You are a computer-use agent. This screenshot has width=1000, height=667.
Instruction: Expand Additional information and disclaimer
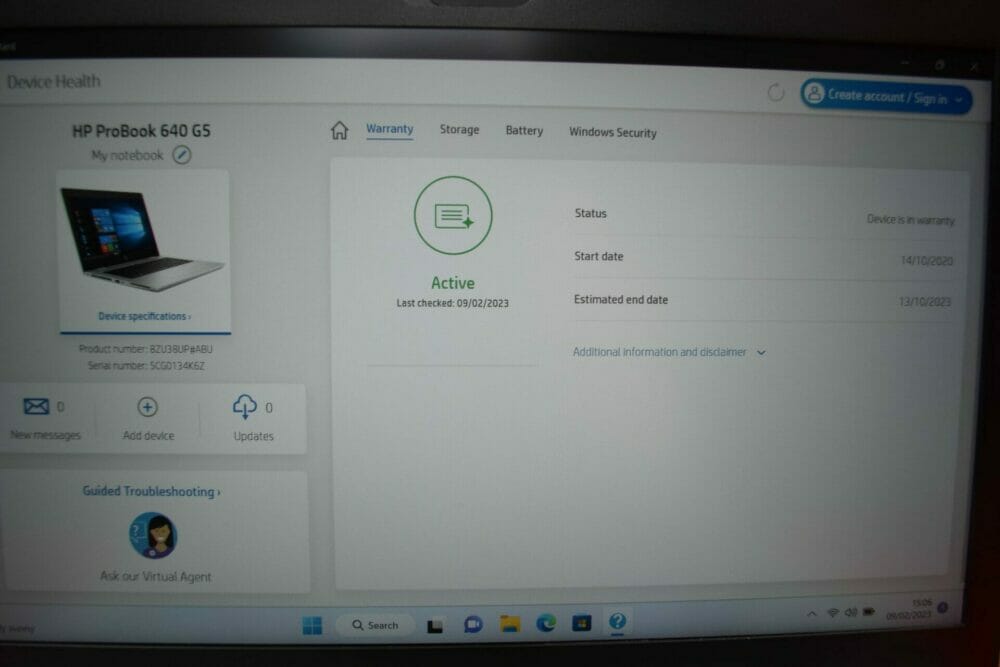click(669, 352)
